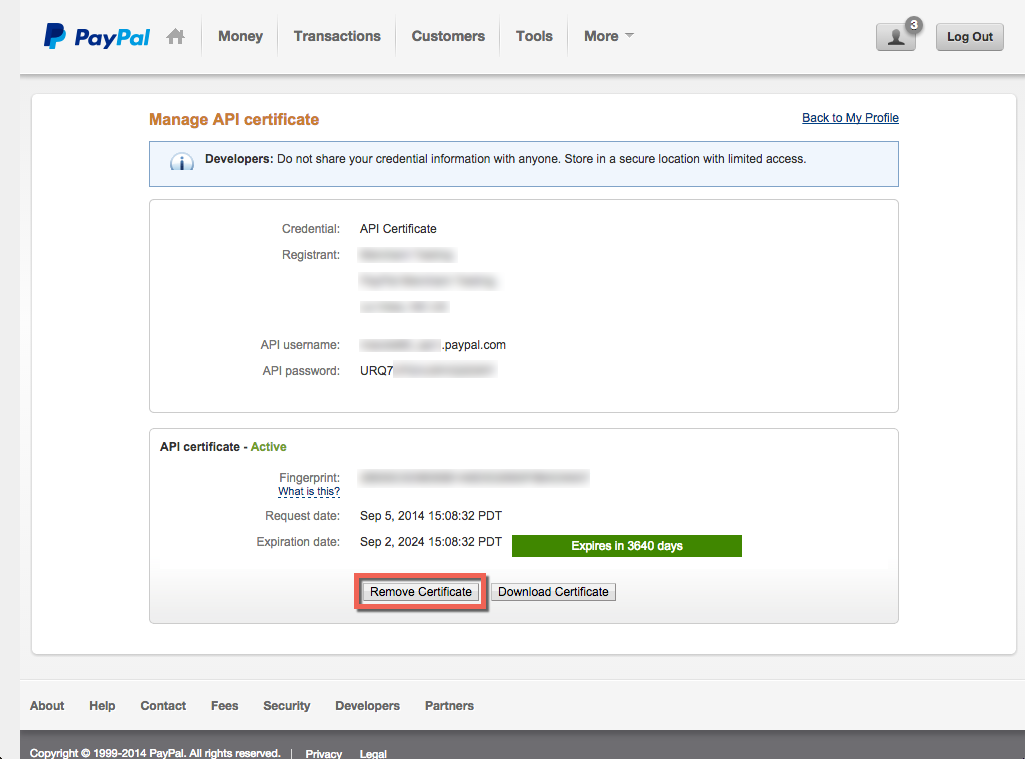Click the Fingerprint: field label
The height and width of the screenshot is (759, 1025).
[309, 478]
